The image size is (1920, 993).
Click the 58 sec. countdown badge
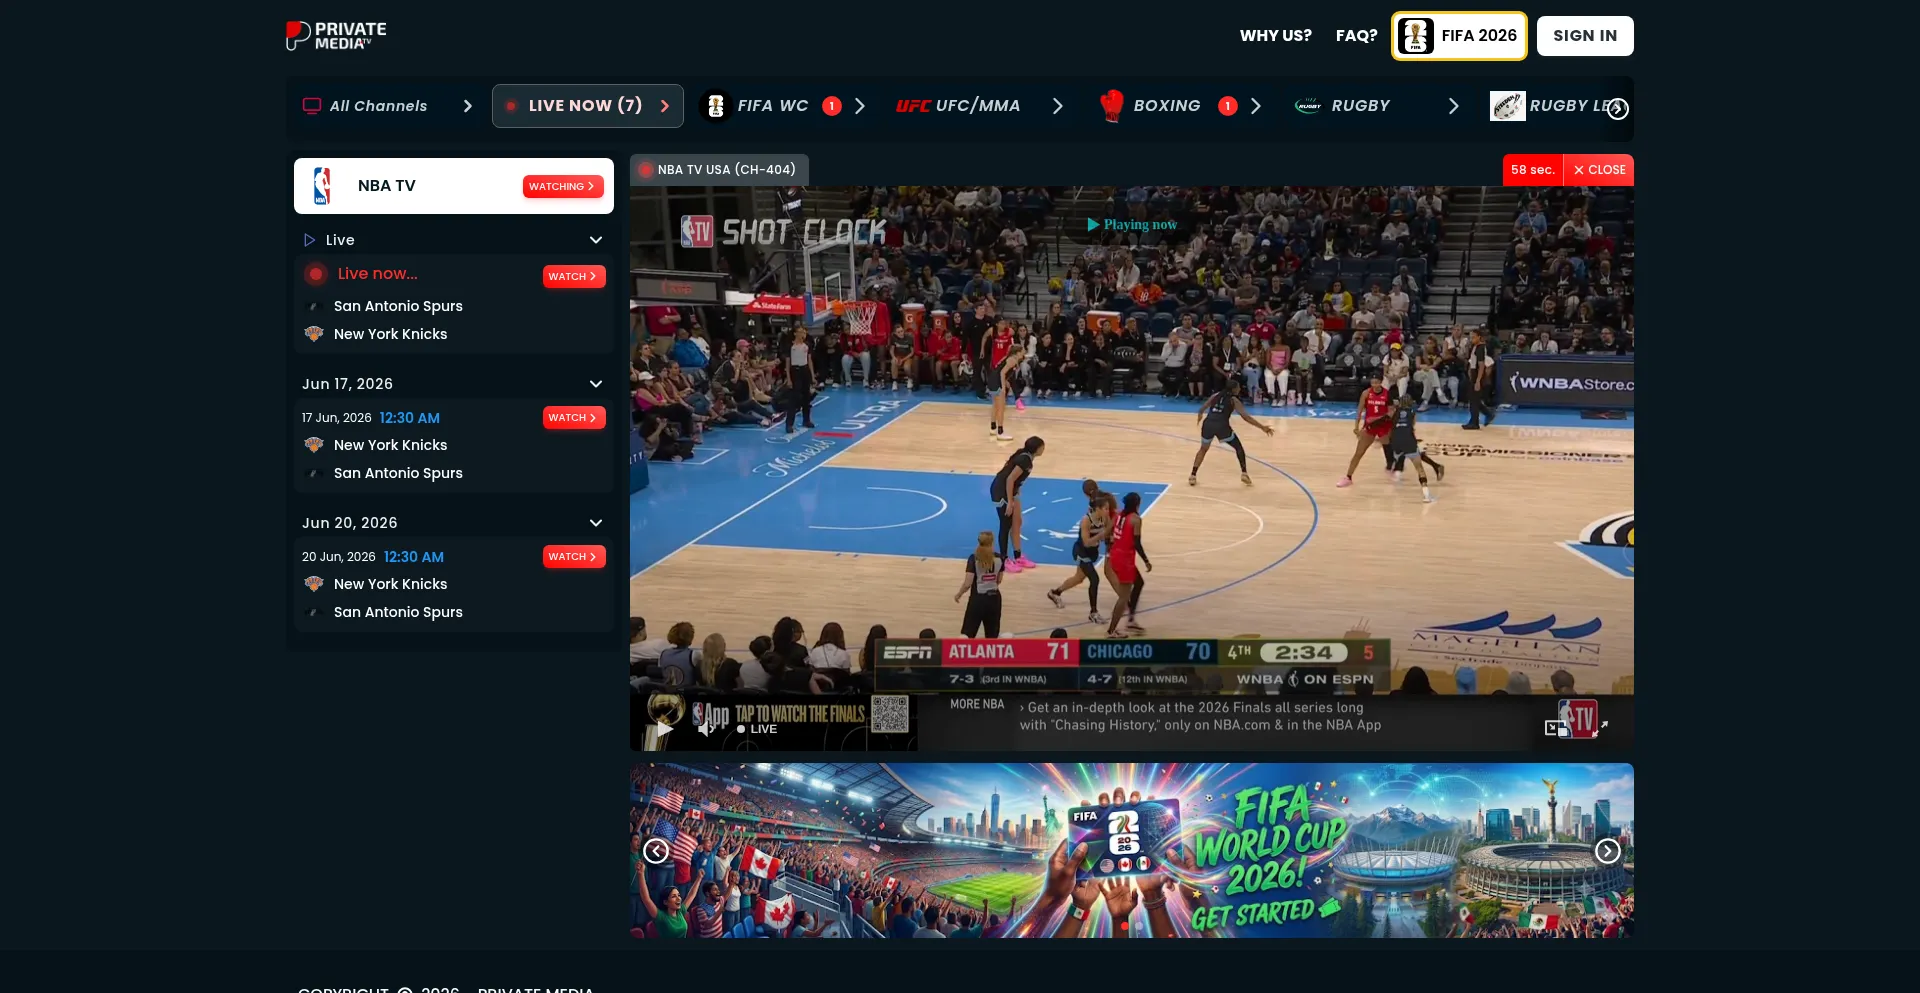[x=1533, y=170]
